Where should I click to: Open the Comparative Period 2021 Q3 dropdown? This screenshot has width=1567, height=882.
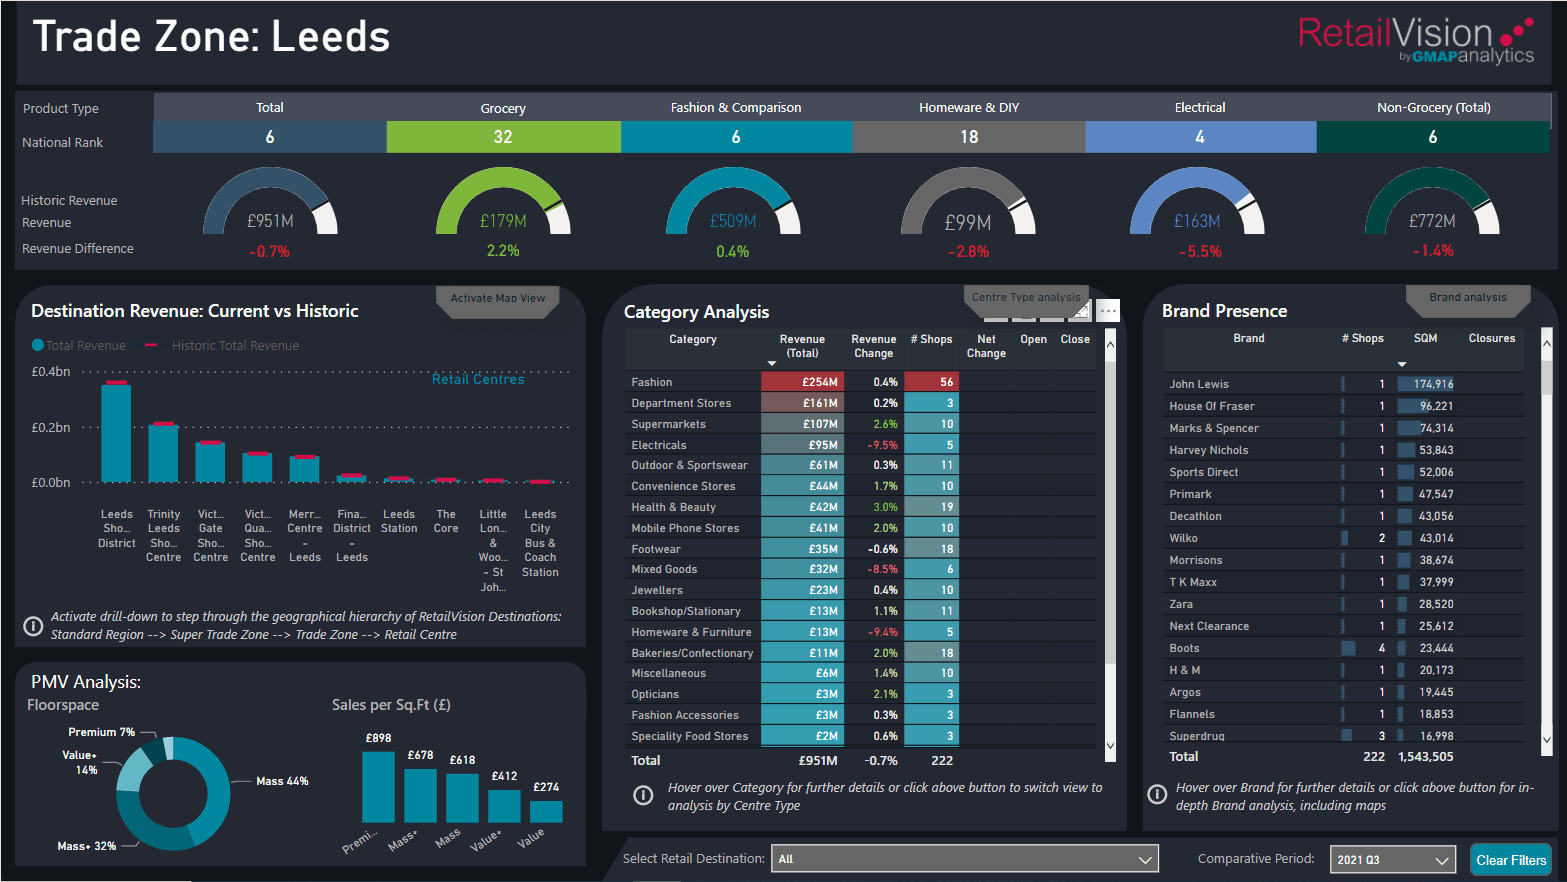pyautogui.click(x=1393, y=859)
